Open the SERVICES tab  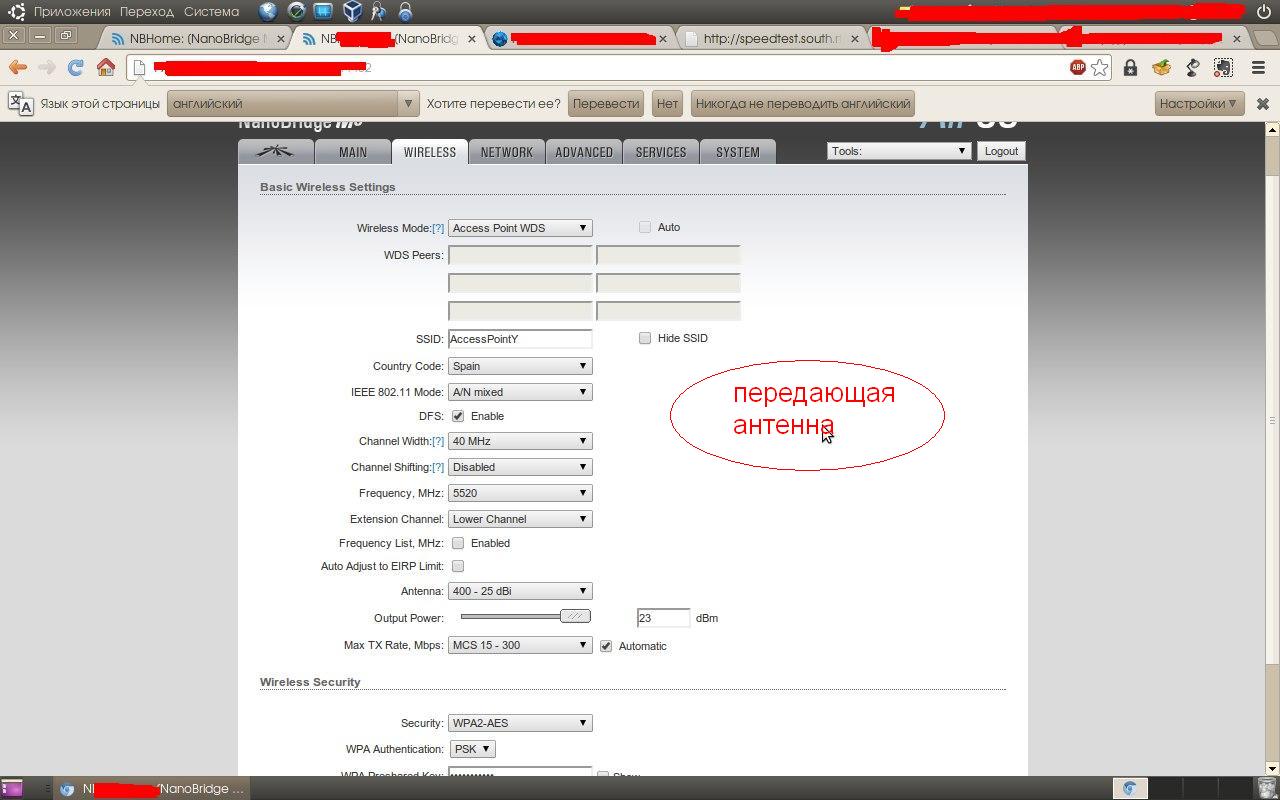[x=661, y=152]
